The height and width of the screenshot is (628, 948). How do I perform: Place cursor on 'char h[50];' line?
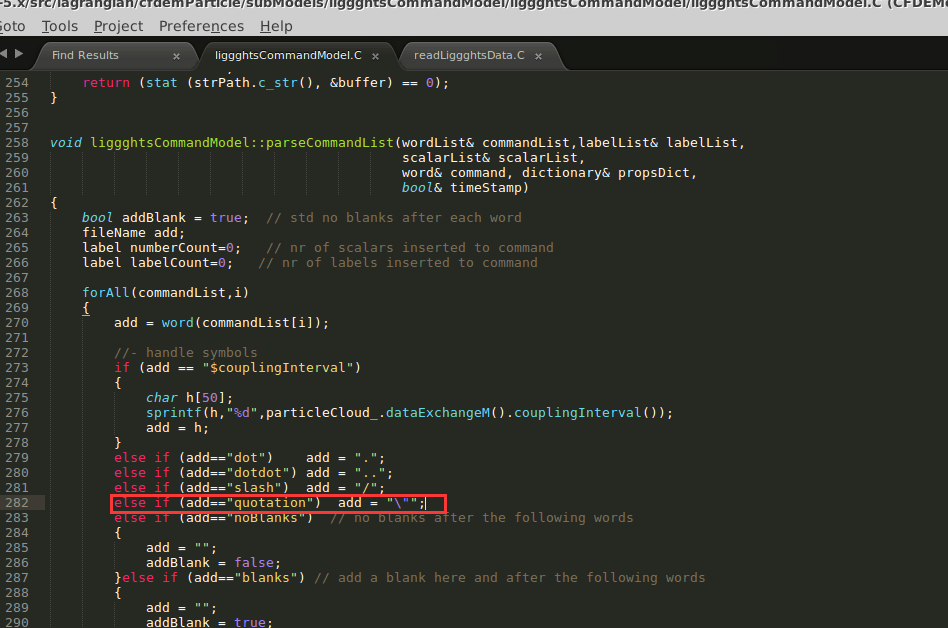[x=189, y=398]
